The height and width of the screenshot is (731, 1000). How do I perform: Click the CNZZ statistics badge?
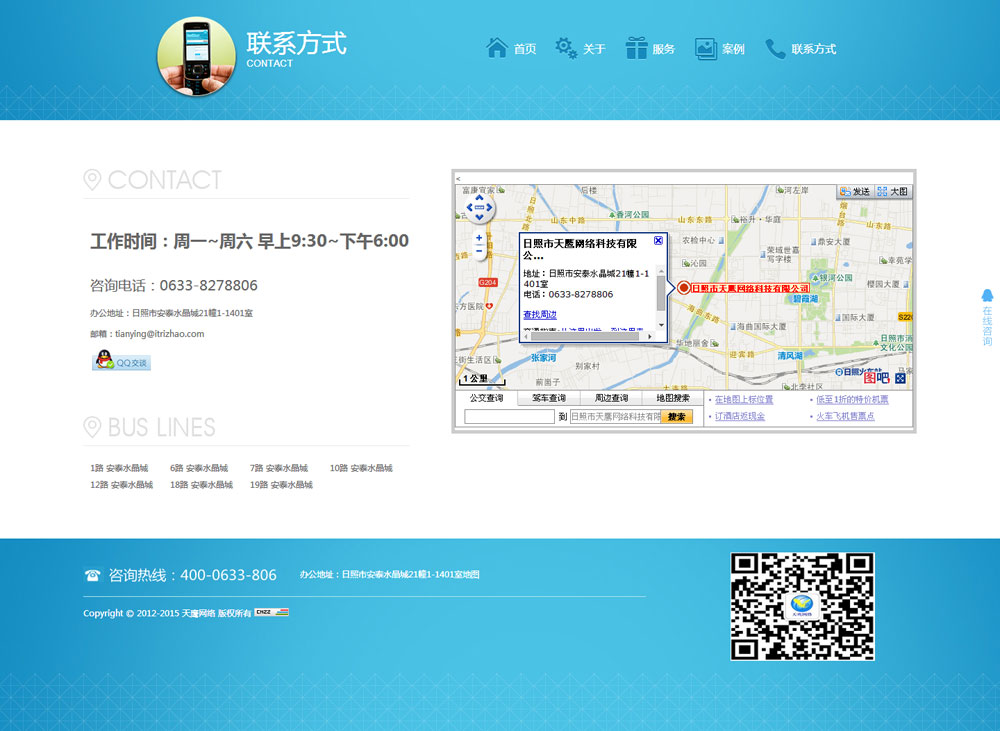tap(272, 612)
